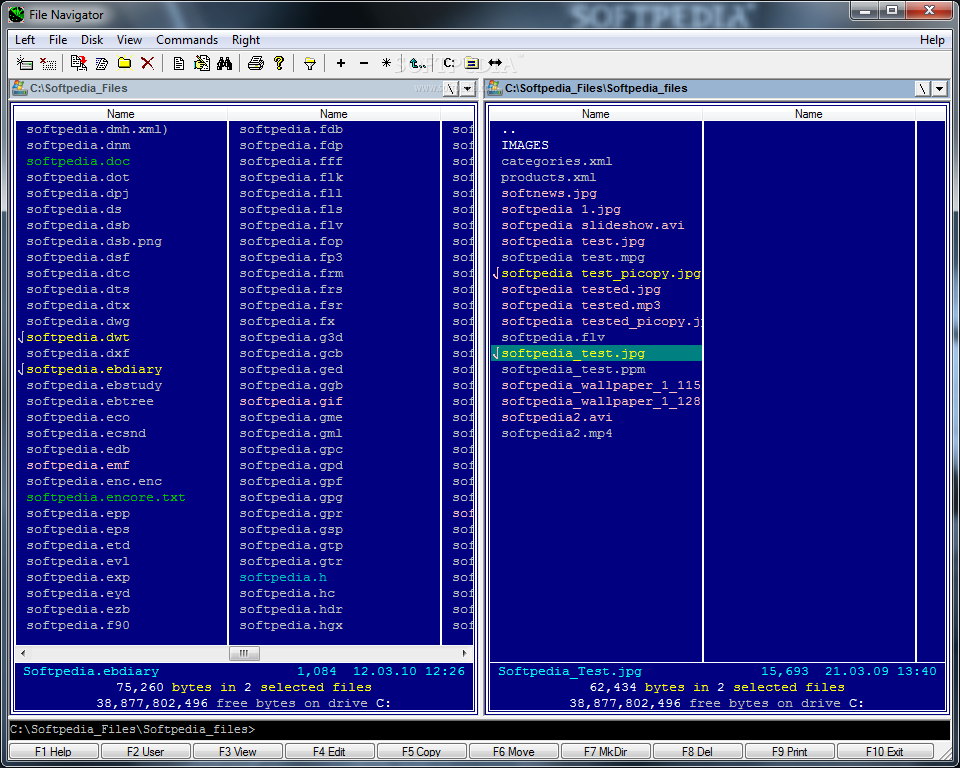Click the new folder toolbar icon
The width and height of the screenshot is (960, 768).
[125, 63]
